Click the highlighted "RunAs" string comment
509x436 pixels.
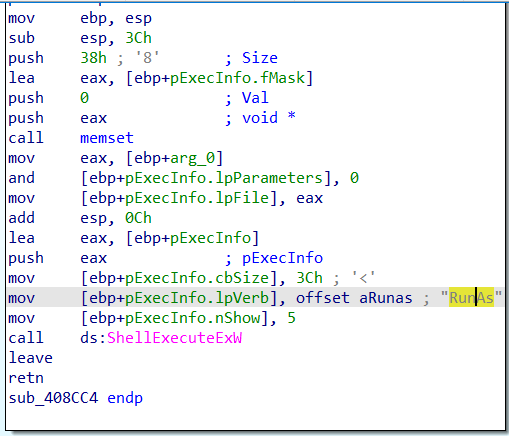[471, 298]
